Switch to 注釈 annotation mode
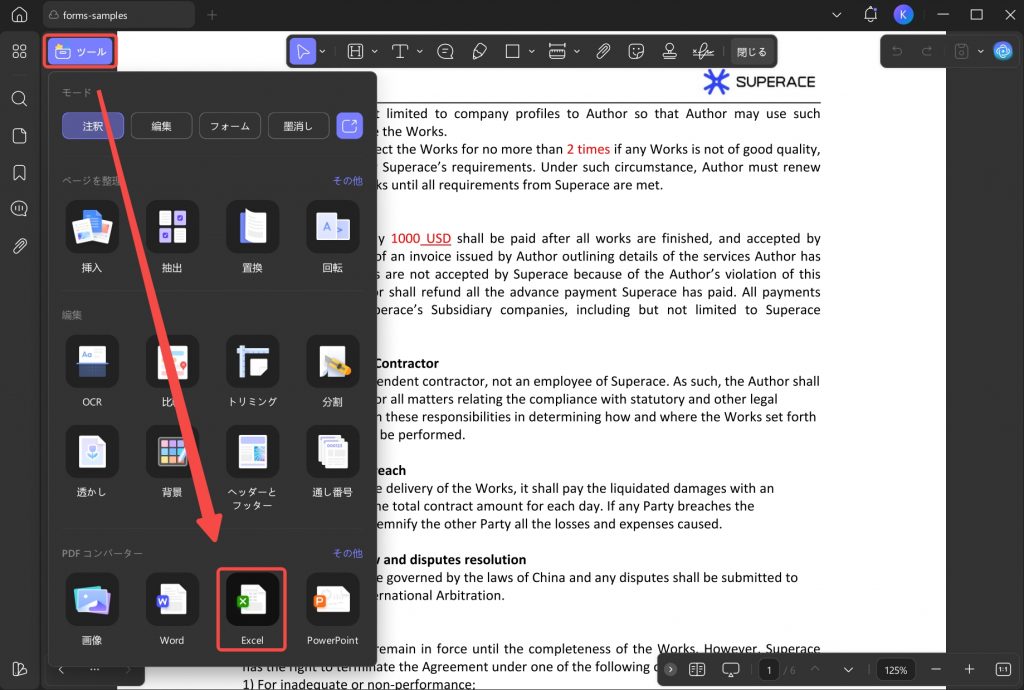The image size is (1024, 690). (x=93, y=126)
